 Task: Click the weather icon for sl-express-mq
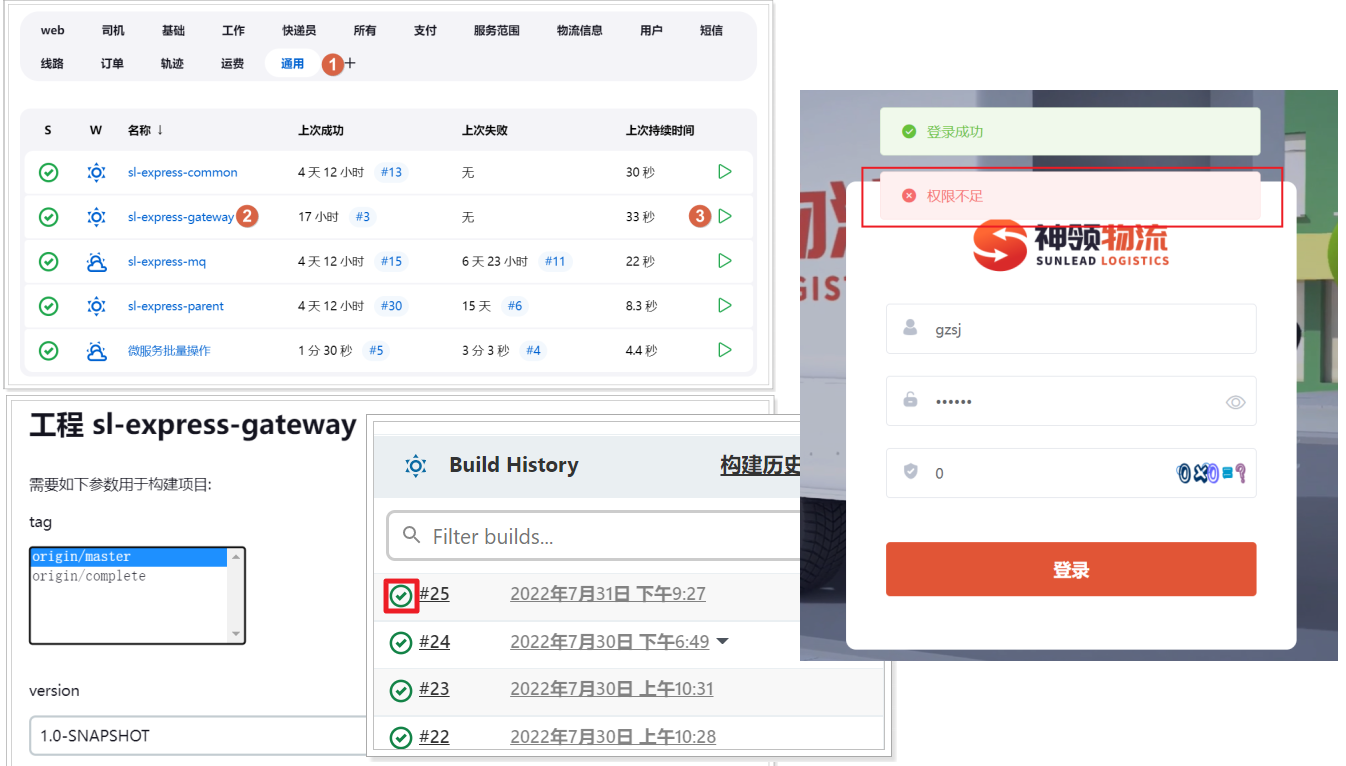(x=96, y=261)
